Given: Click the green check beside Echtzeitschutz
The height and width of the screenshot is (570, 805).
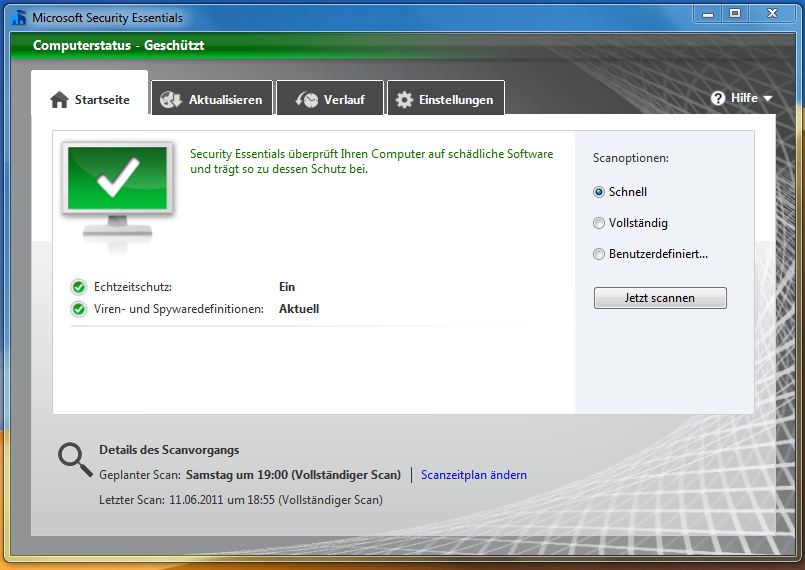Looking at the screenshot, I should pos(79,287).
